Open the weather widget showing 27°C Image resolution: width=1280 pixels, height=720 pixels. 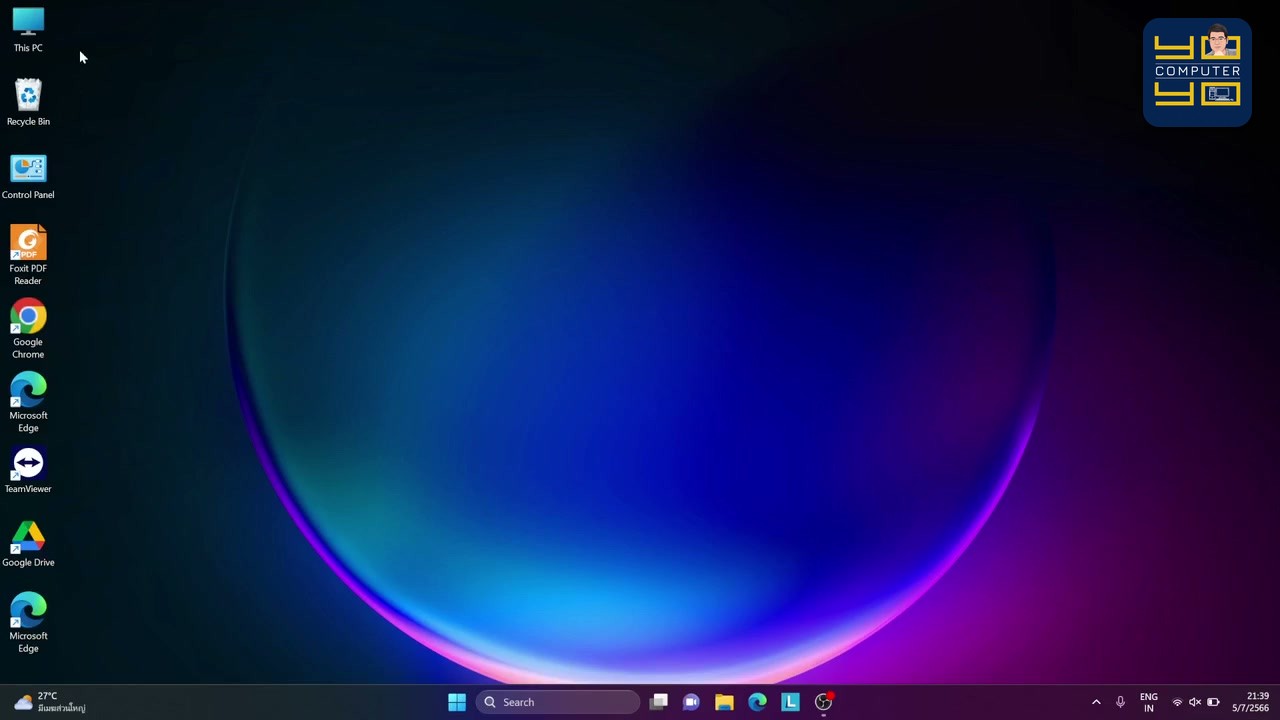coord(50,702)
